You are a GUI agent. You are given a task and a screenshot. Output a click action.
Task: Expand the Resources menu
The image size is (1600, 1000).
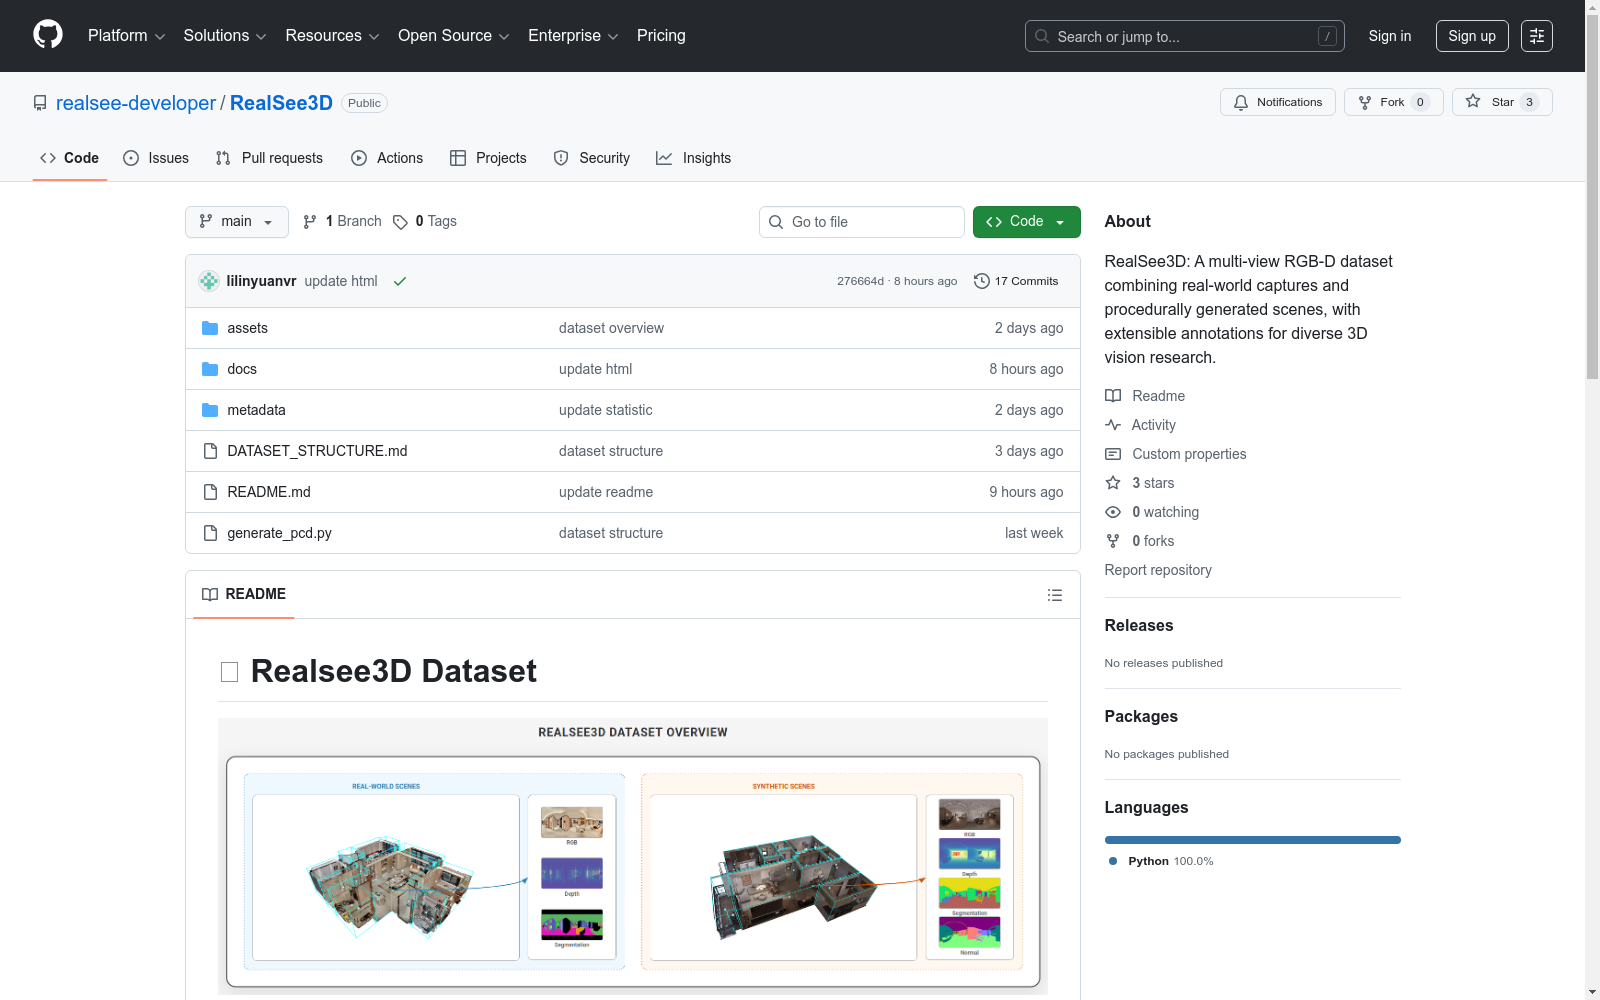coord(332,36)
